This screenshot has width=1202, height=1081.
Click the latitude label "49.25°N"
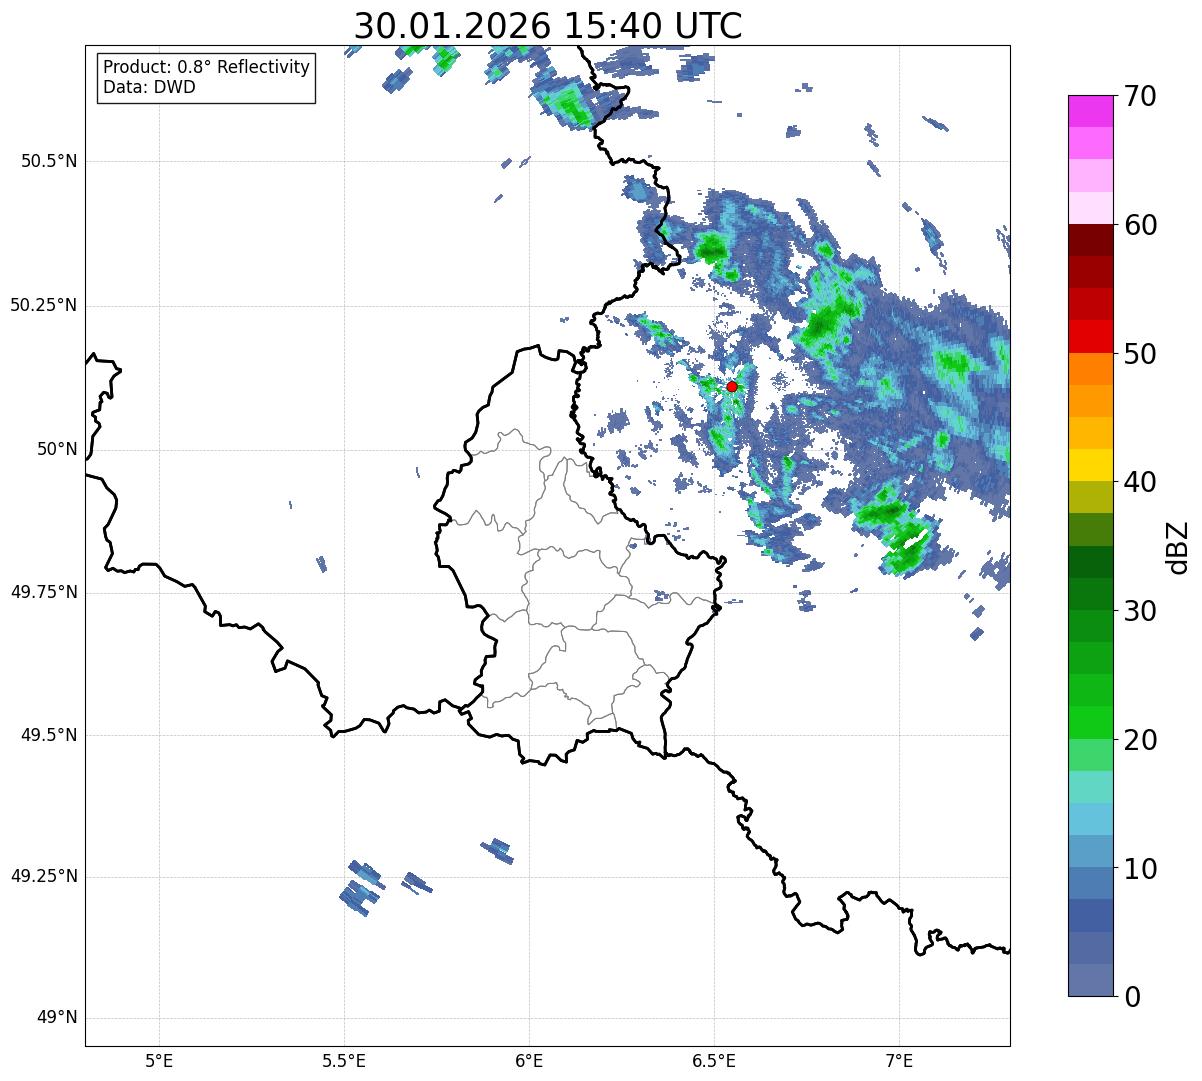(43, 876)
